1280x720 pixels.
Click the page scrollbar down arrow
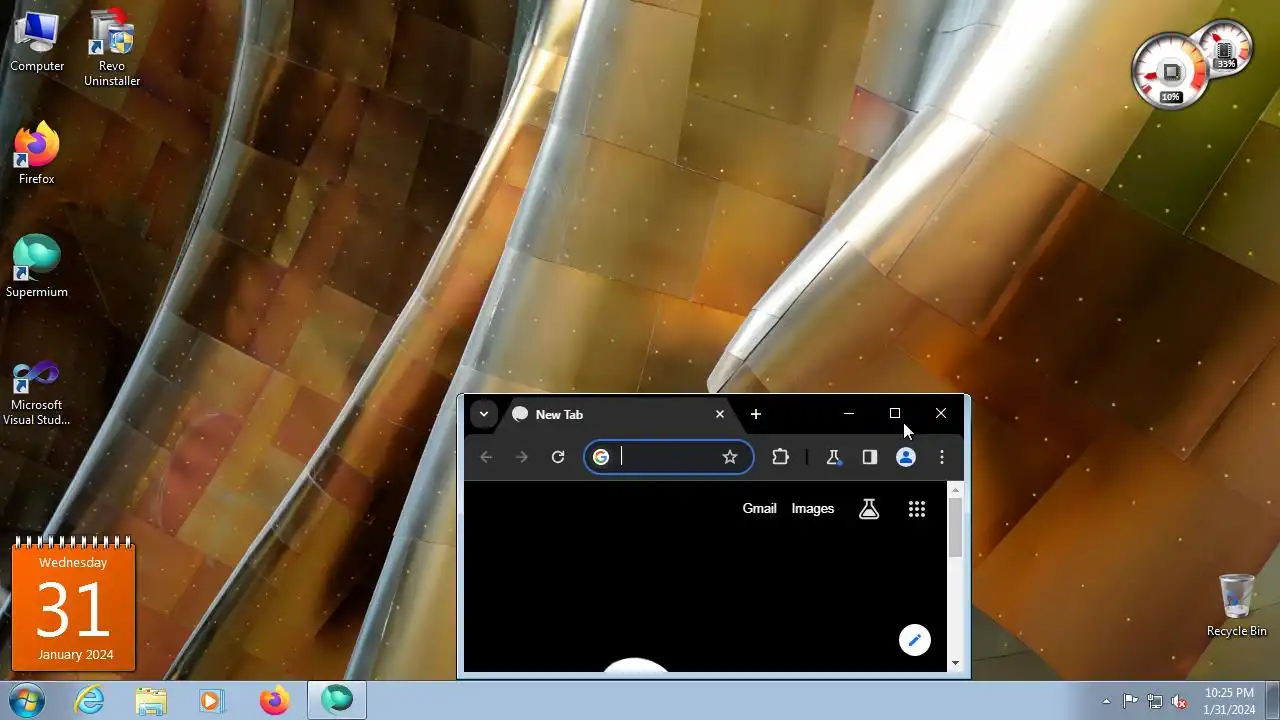tap(955, 662)
